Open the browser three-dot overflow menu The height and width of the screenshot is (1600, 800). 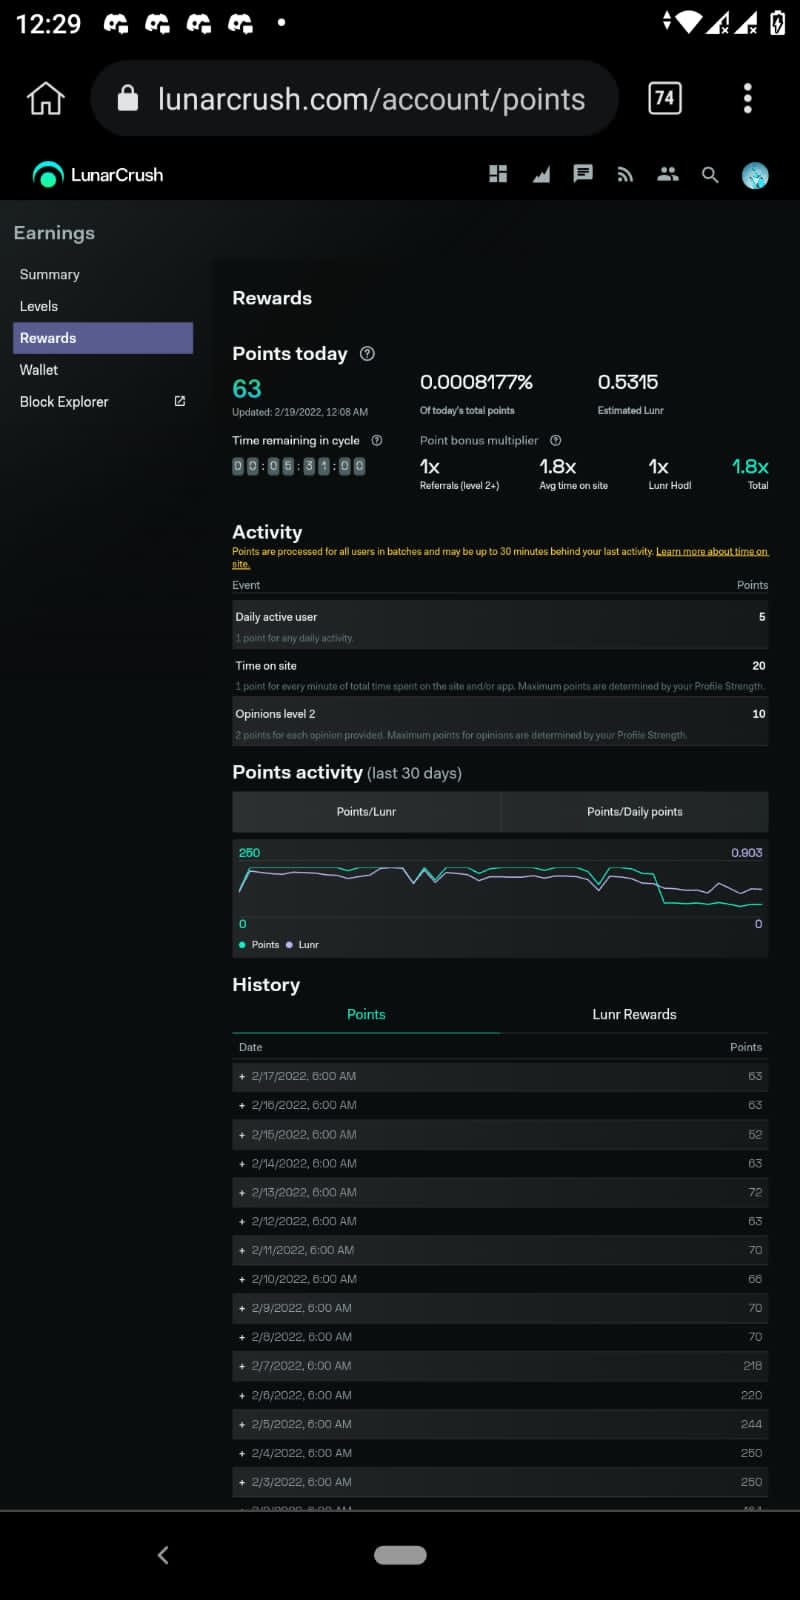pyautogui.click(x=747, y=98)
